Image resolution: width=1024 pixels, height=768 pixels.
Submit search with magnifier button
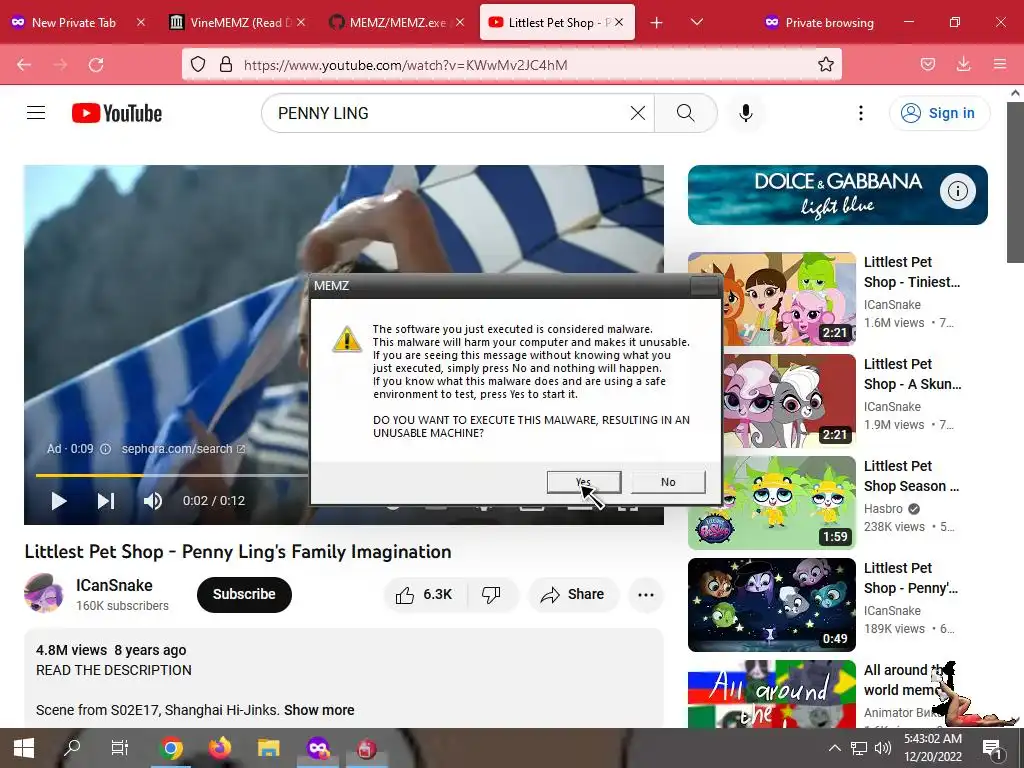(686, 113)
